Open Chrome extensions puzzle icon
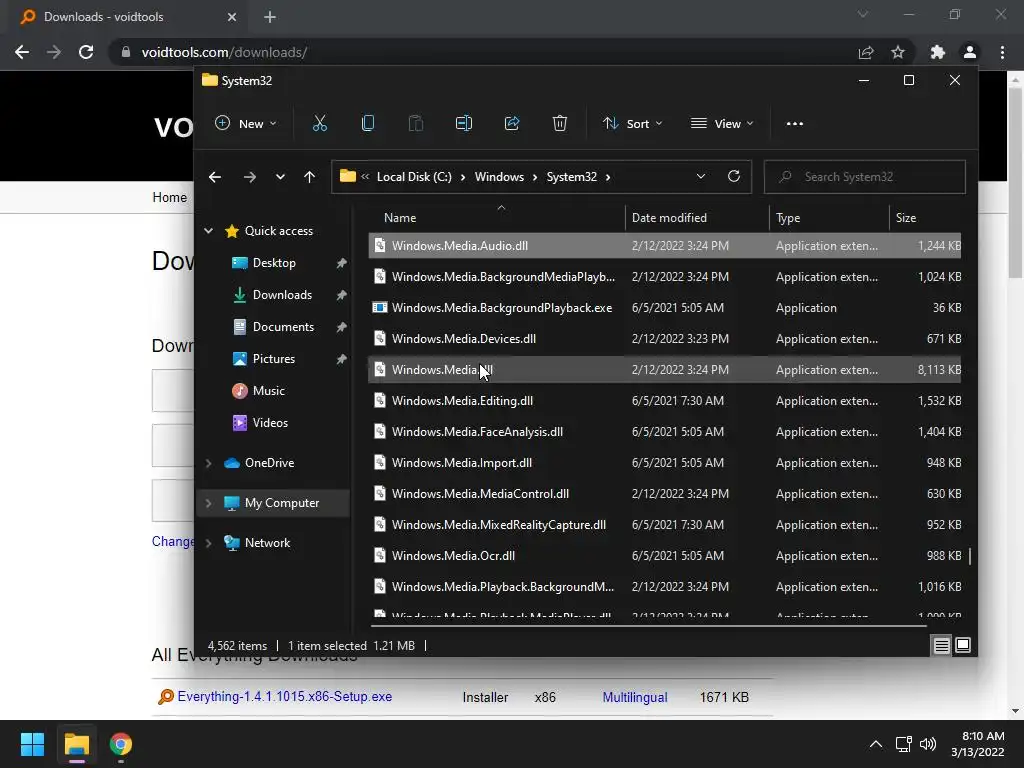Screen dimensions: 1024x768 pyautogui.click(x=938, y=52)
